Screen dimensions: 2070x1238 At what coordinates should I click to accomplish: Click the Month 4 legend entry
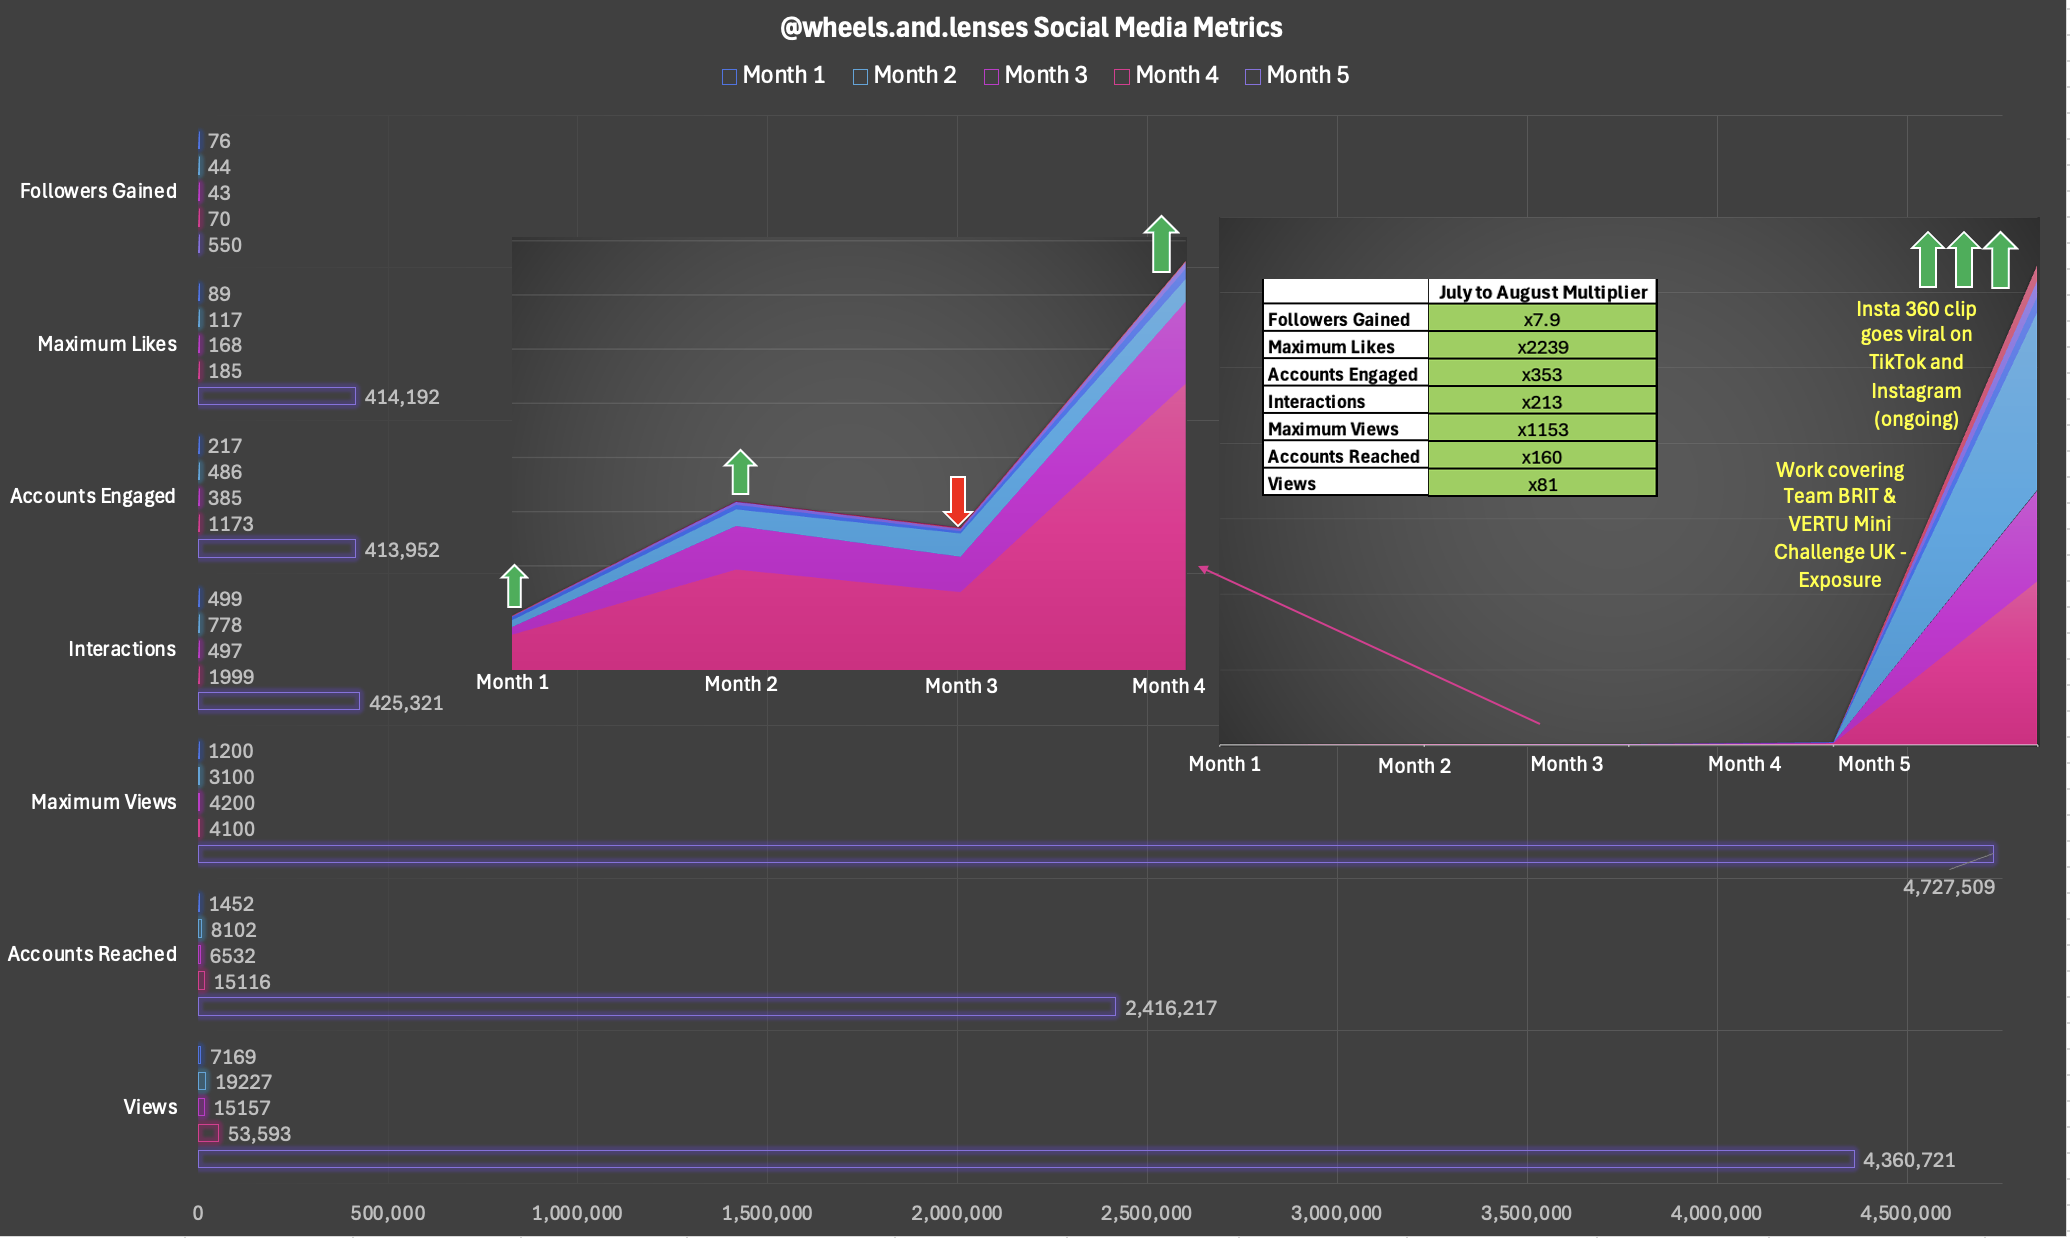1175,76
